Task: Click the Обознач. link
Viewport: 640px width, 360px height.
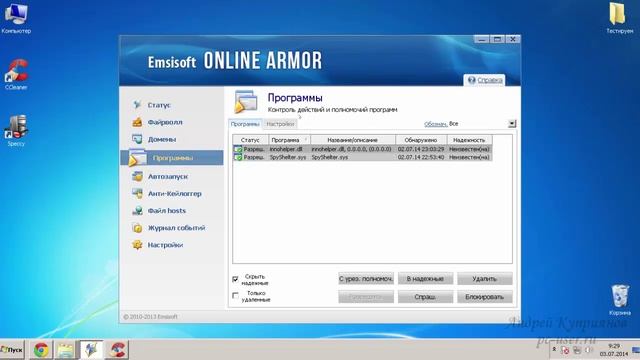Action: pyautogui.click(x=436, y=124)
